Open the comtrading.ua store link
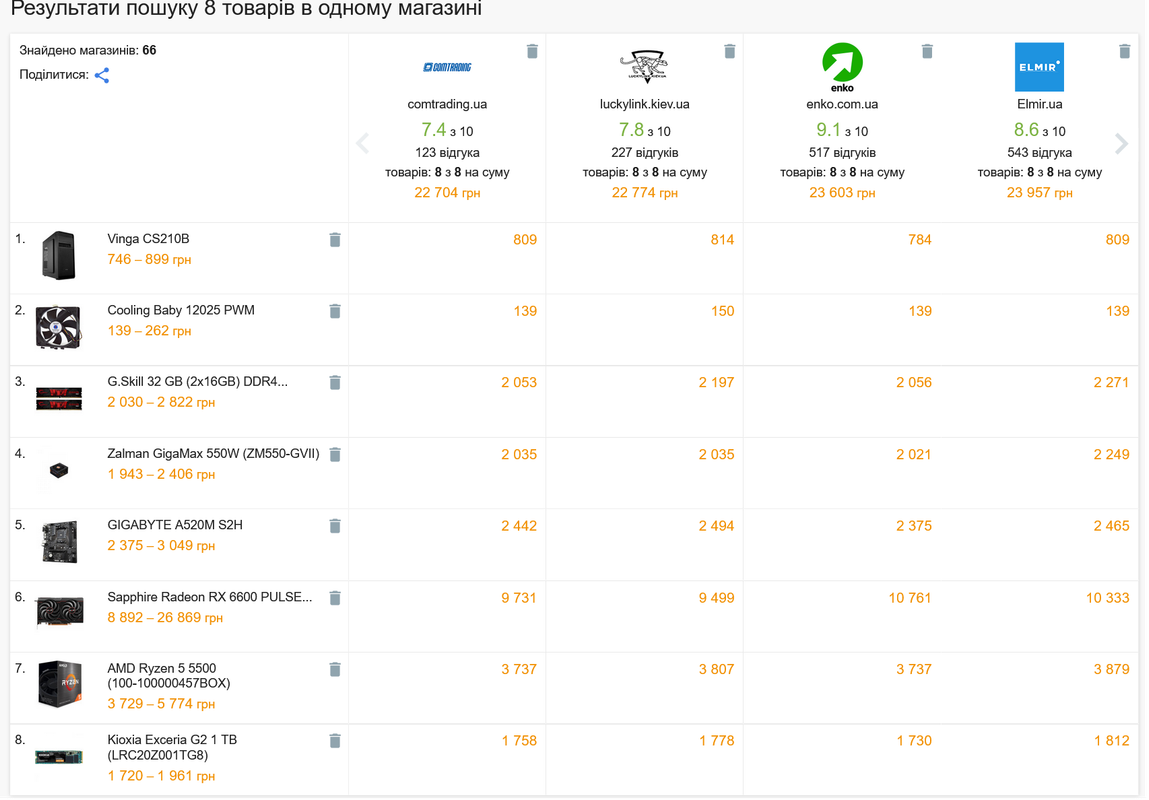The height and width of the screenshot is (800, 1149). point(448,105)
